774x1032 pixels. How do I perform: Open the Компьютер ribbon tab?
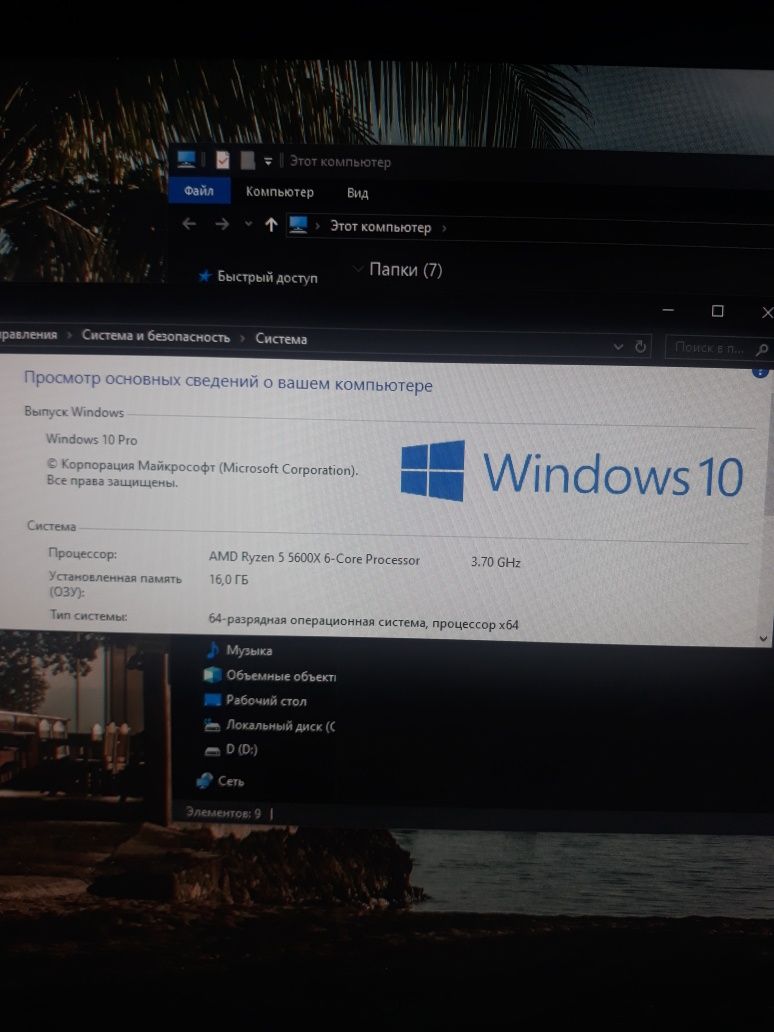(x=280, y=192)
